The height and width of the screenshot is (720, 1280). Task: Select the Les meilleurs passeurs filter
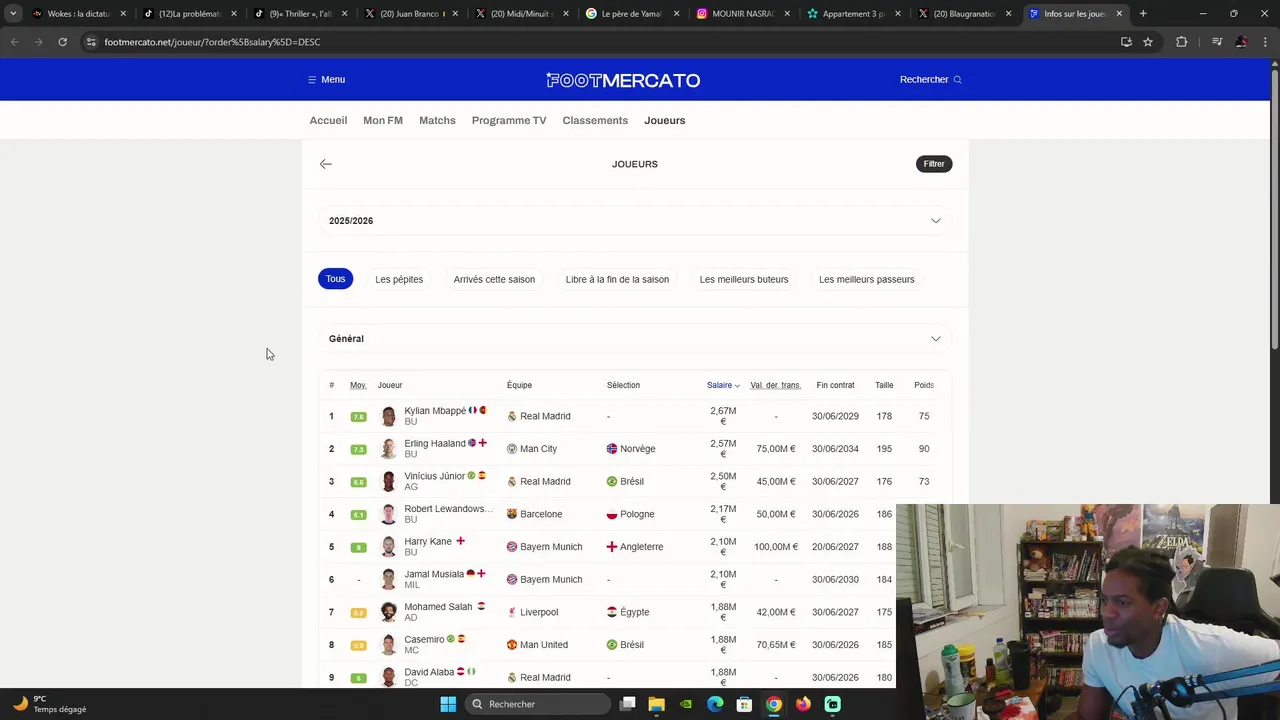(866, 279)
